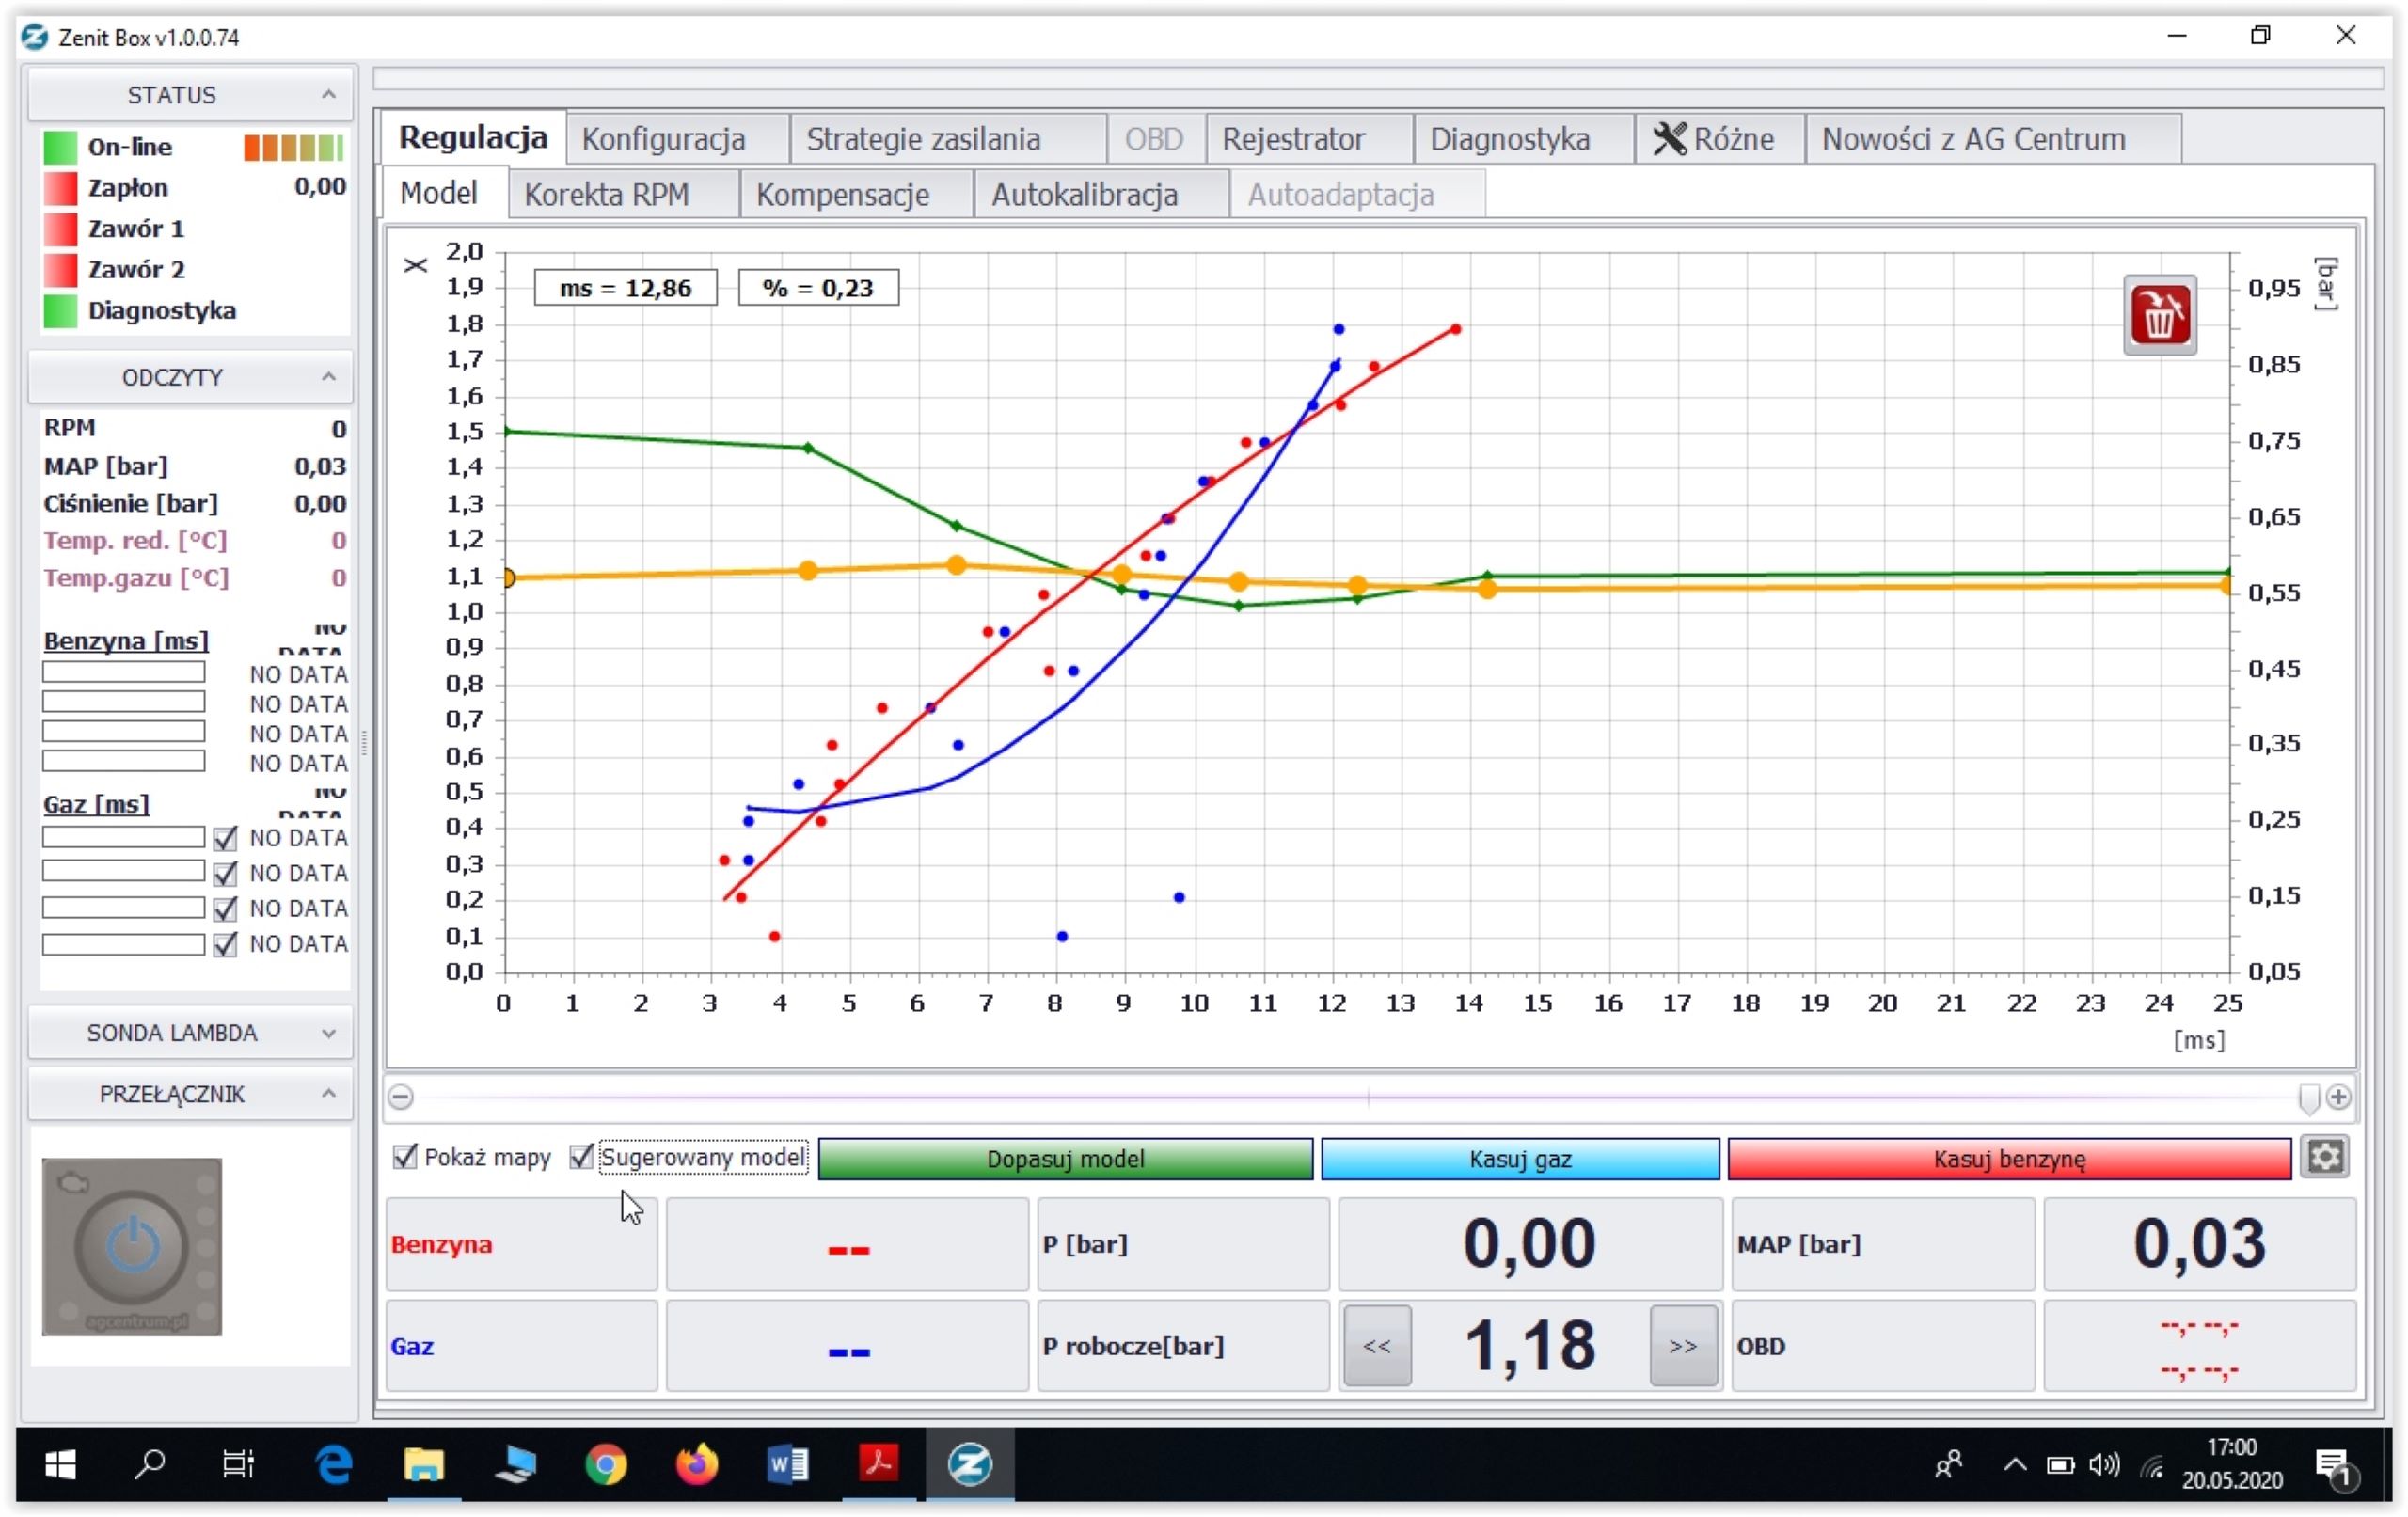The height and width of the screenshot is (1517, 2408).
Task: Click the green Dopasuj model button
Action: click(1065, 1158)
